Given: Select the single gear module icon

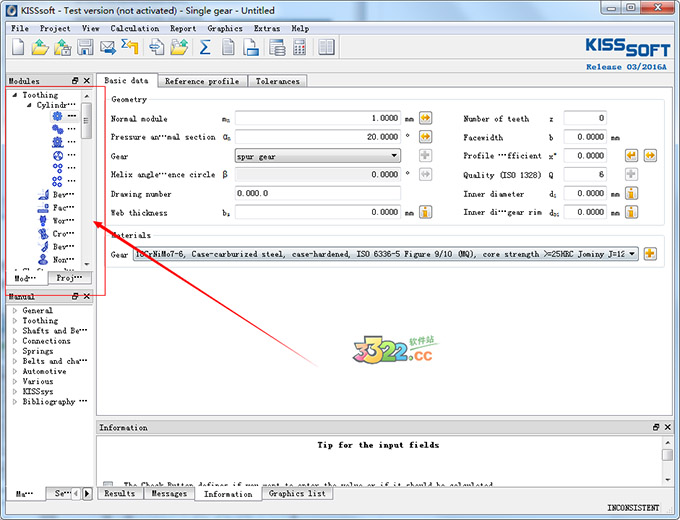Looking at the screenshot, I should [x=57, y=116].
